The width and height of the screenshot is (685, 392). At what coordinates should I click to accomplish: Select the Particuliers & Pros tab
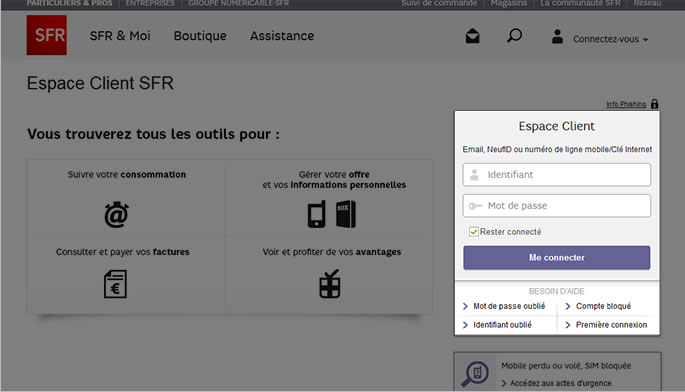click(69, 3)
